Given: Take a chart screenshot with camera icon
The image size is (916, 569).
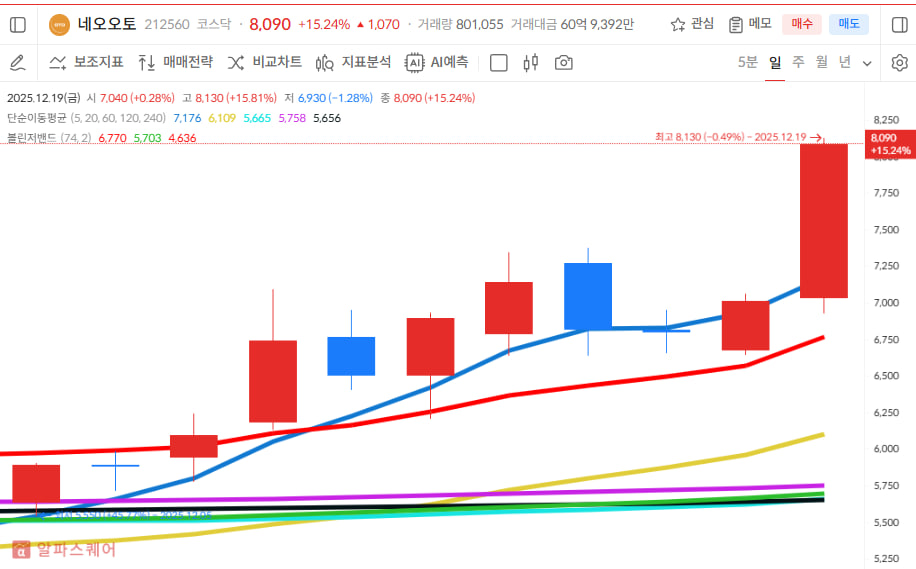Looking at the screenshot, I should tap(564, 63).
